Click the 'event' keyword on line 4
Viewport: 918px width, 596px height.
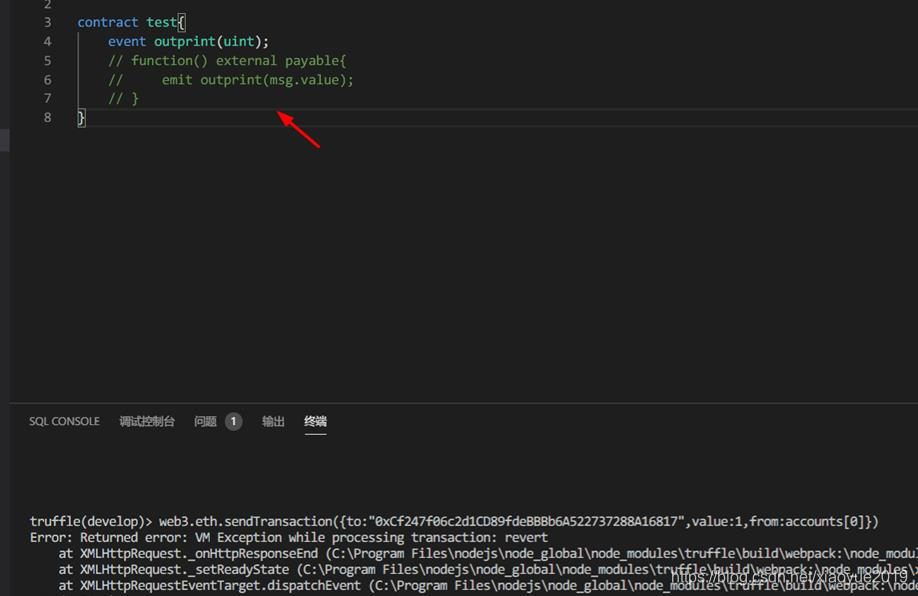pyautogui.click(x=126, y=42)
